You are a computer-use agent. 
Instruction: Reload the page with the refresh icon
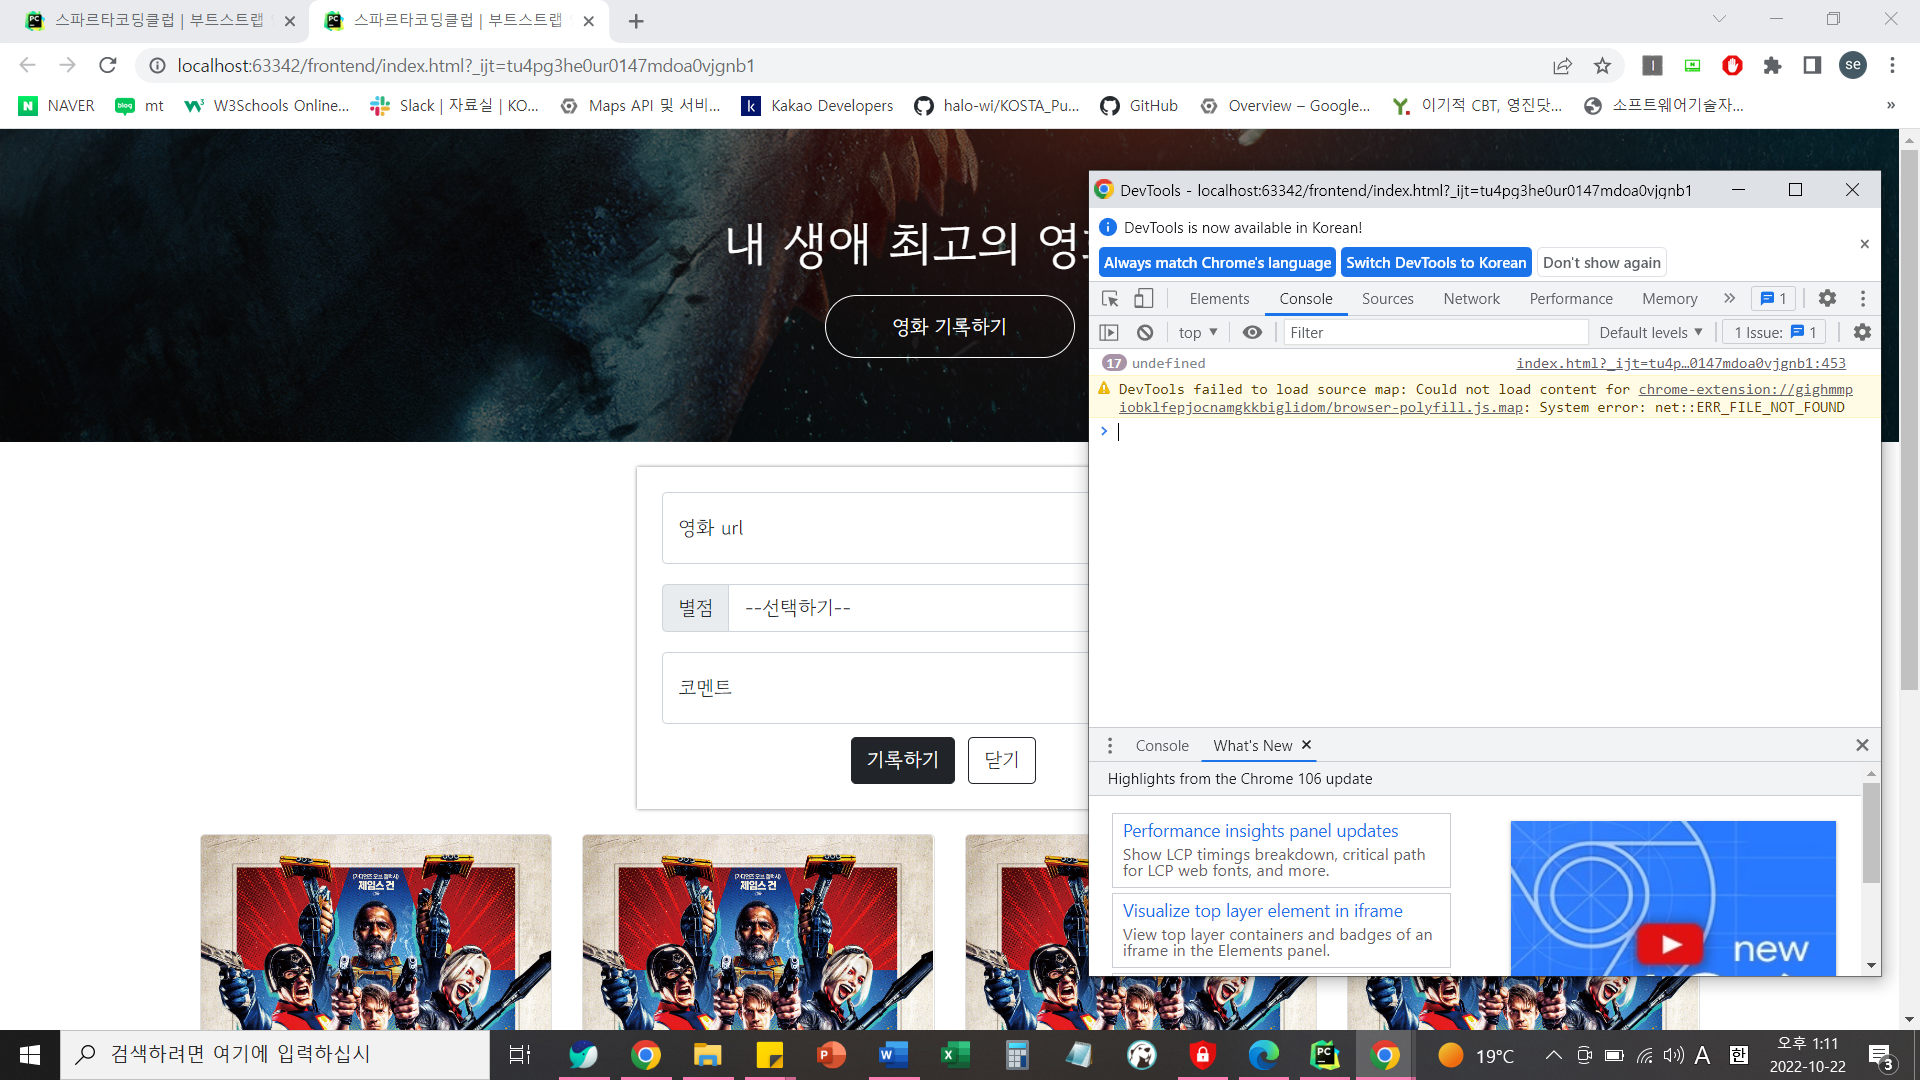(108, 65)
